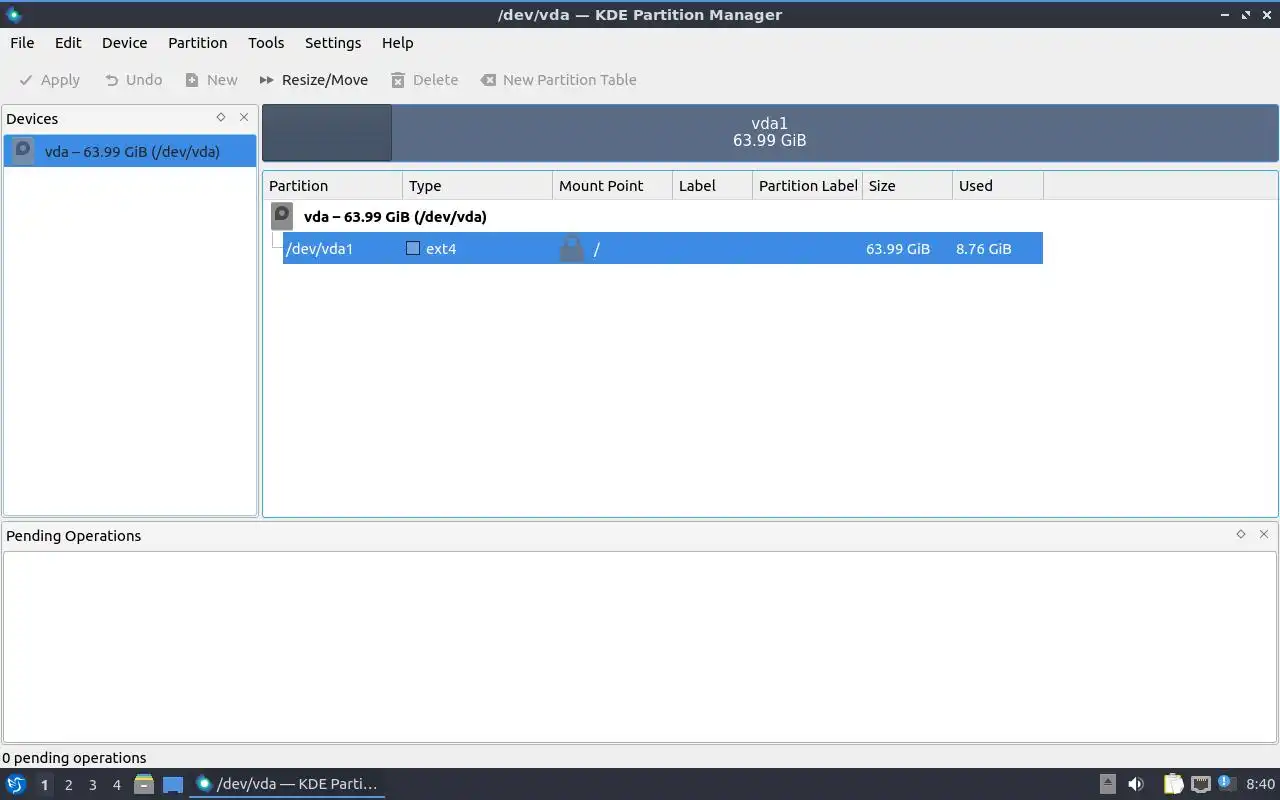Sort by the Partition Label column header
Viewport: 1280px width, 800px height.
click(x=807, y=186)
